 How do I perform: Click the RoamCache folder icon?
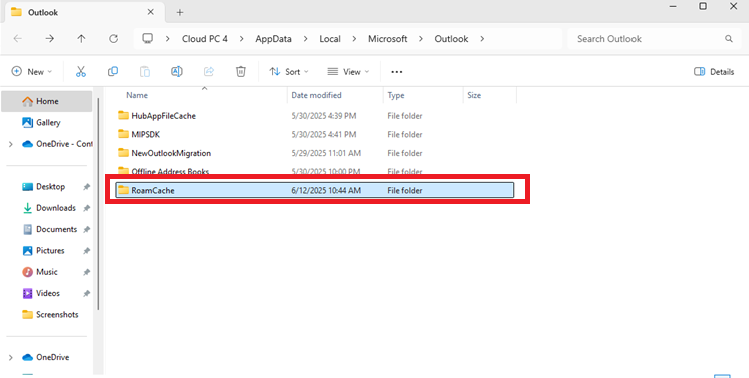click(124, 190)
